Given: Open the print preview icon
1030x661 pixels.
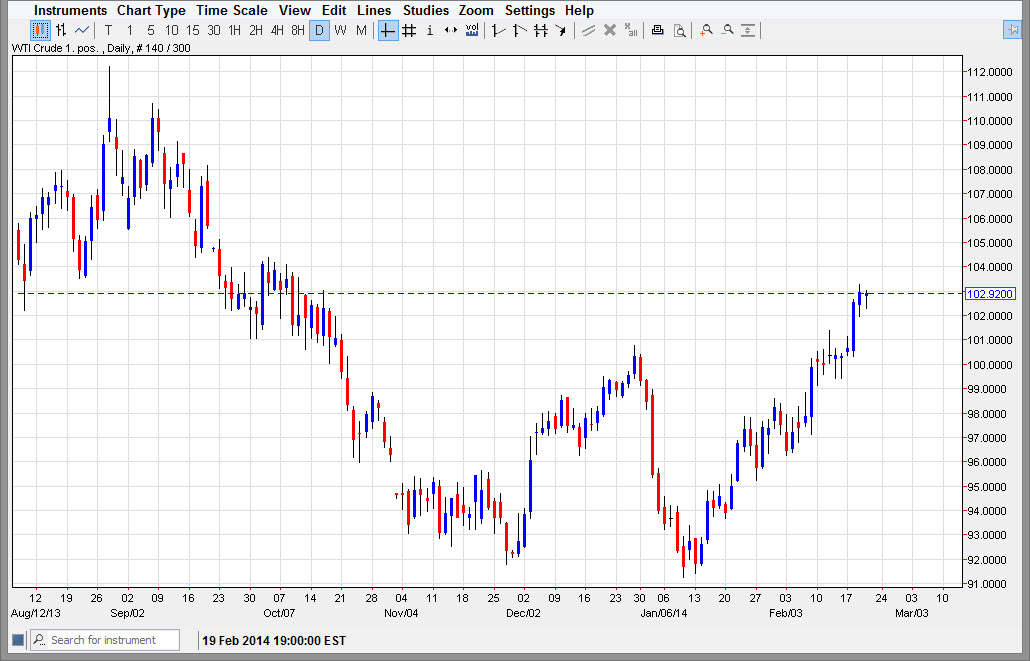Looking at the screenshot, I should (679, 30).
